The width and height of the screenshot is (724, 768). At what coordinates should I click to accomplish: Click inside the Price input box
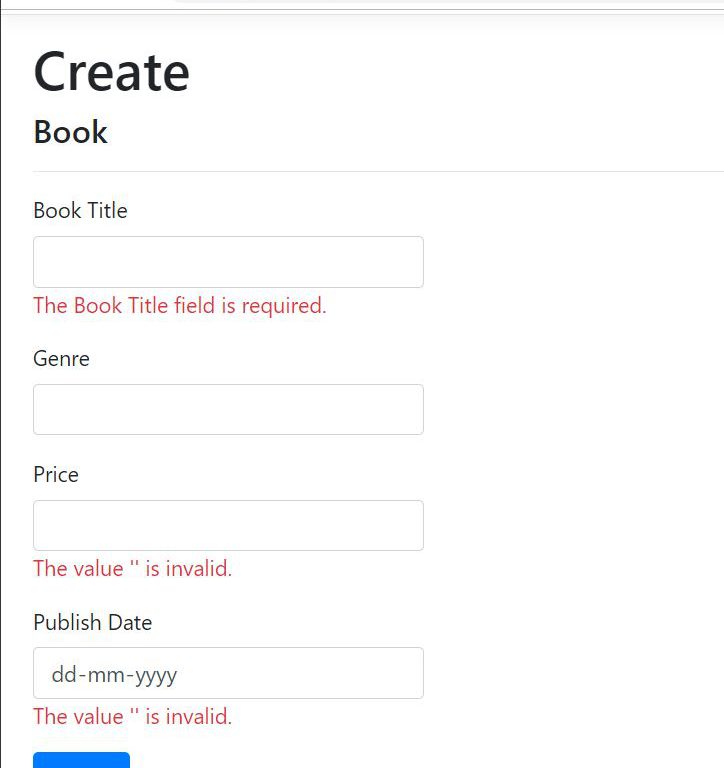[228, 525]
